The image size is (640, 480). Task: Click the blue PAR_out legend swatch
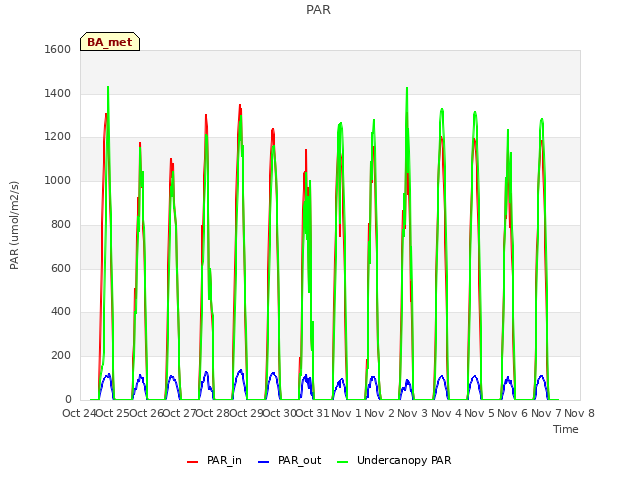pyautogui.click(x=264, y=462)
